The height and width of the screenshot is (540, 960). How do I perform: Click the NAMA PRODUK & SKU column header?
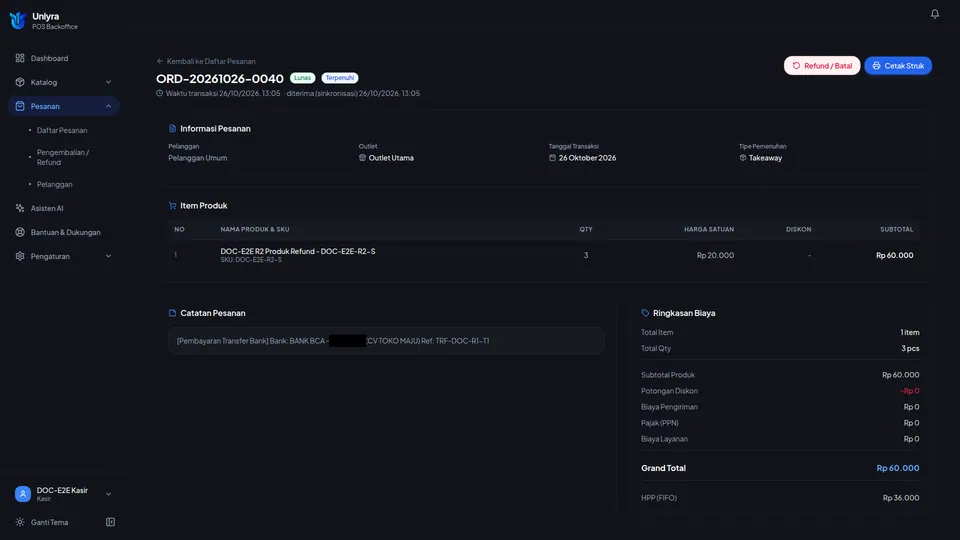(255, 229)
